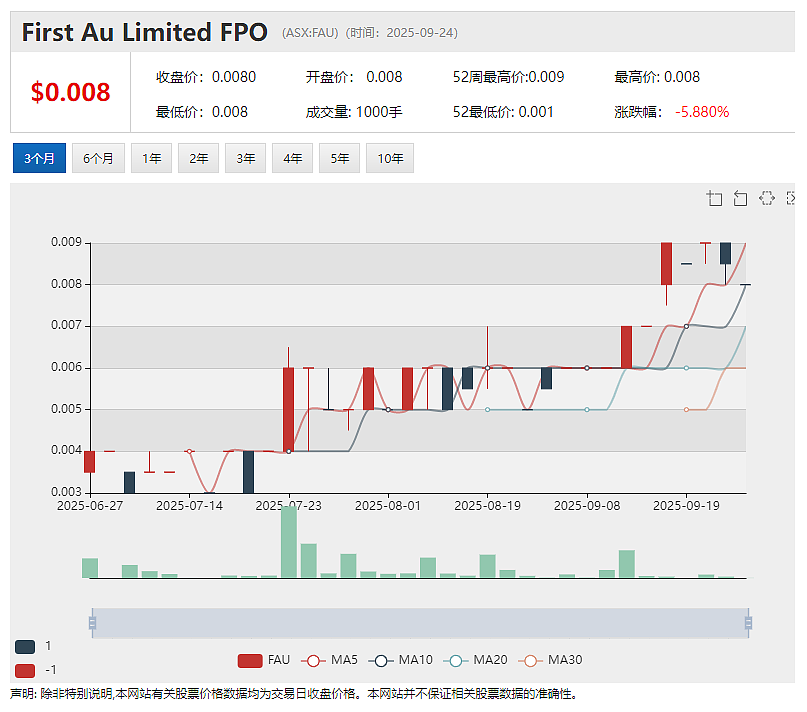Toggle the dark '1' visual map category
This screenshot has width=807, height=712.
tap(25, 647)
